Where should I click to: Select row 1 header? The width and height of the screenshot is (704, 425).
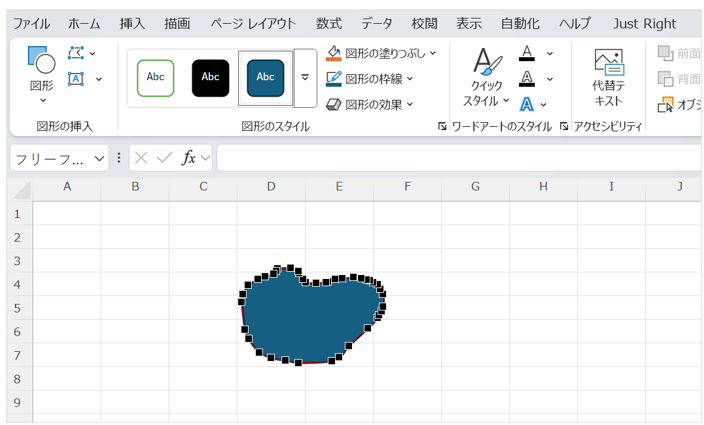click(18, 214)
